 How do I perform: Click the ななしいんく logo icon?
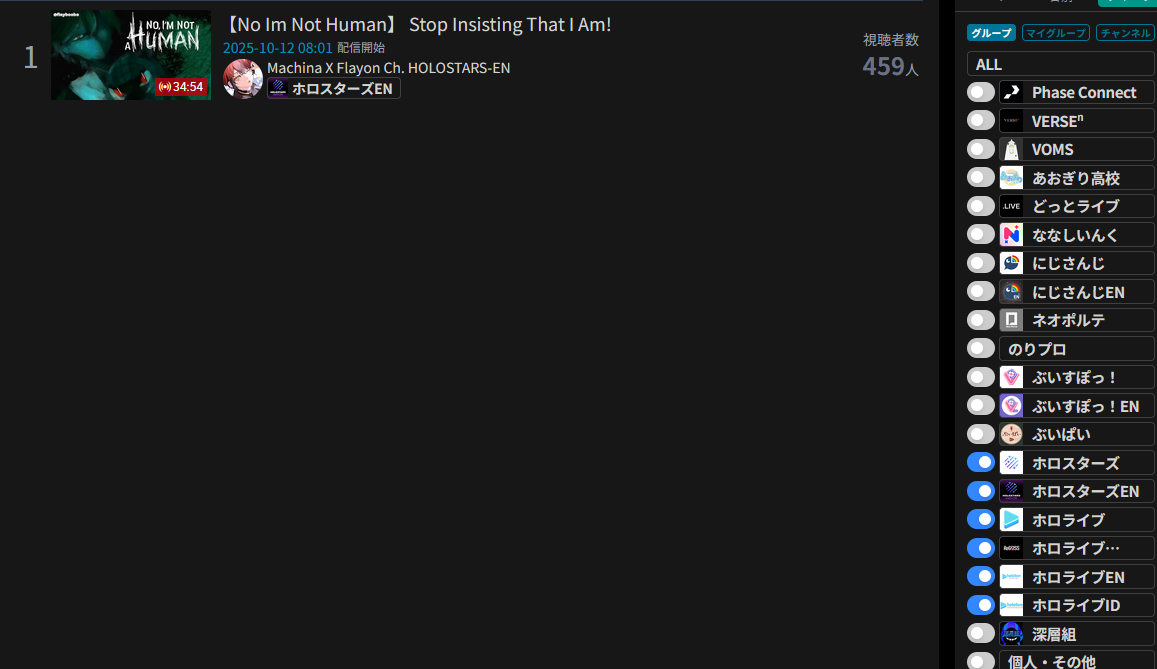tap(1011, 235)
